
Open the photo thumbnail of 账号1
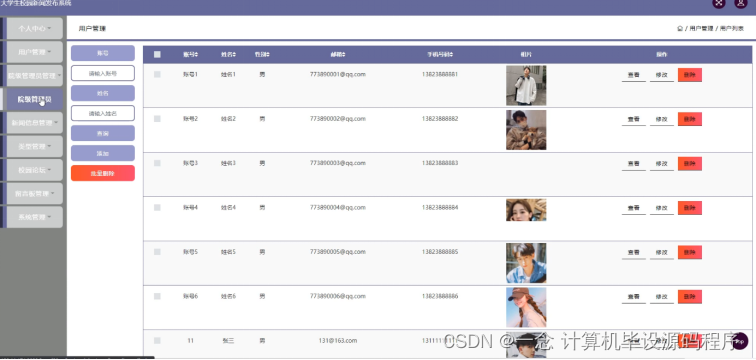[526, 85]
